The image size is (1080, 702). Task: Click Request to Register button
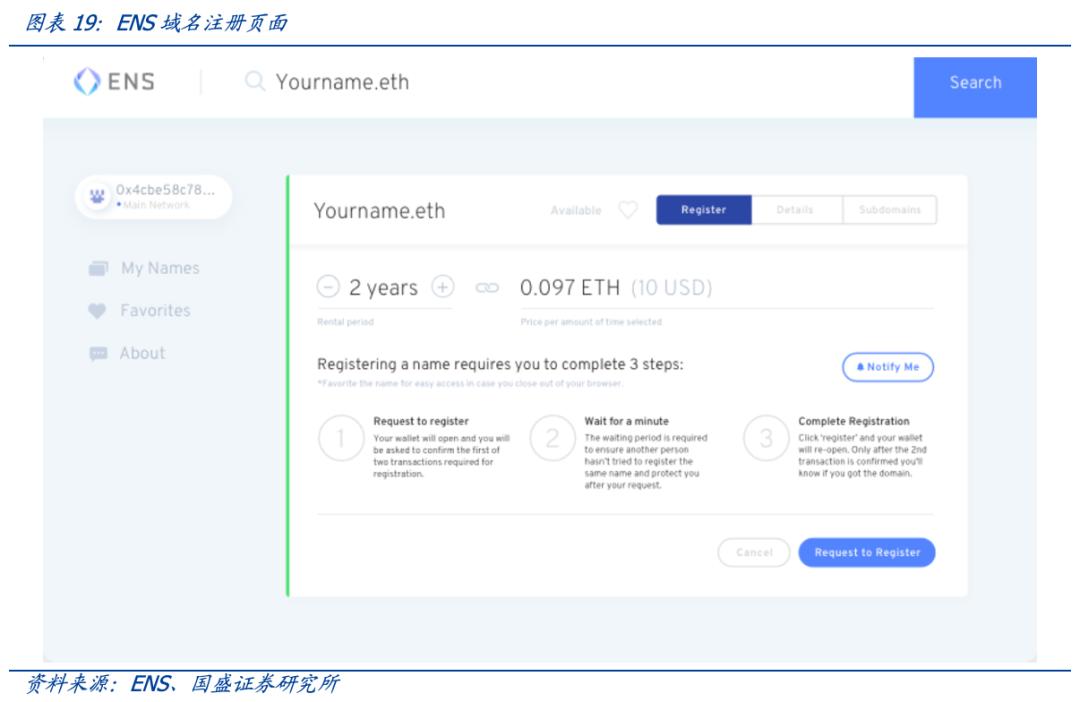[866, 553]
